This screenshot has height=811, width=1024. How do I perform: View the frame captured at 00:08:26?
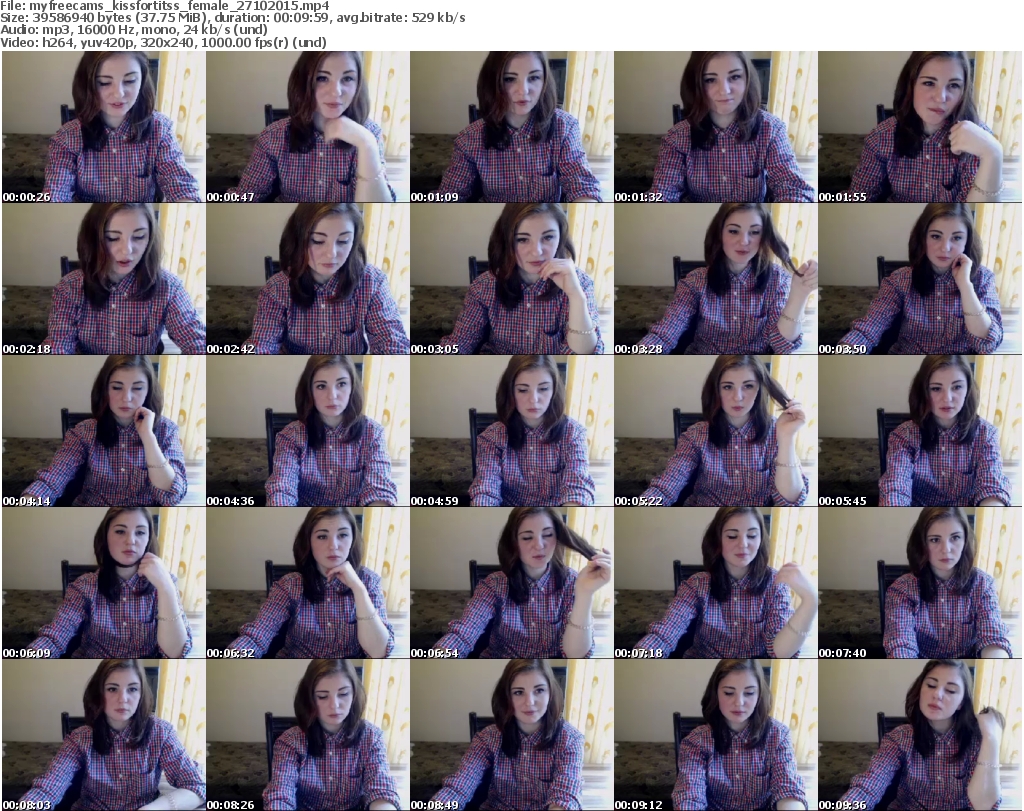tap(308, 735)
